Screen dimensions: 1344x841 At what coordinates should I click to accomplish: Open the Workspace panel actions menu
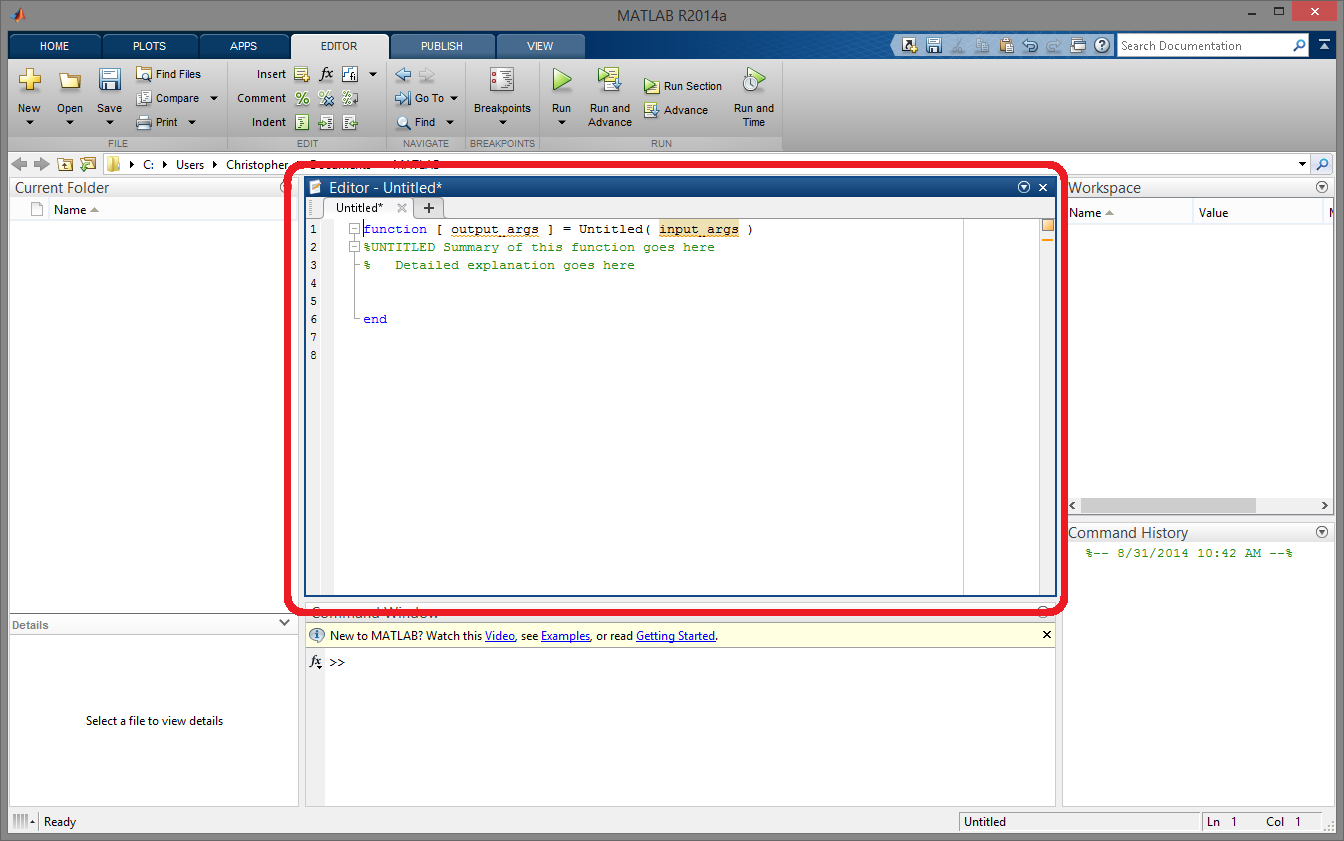coord(1322,187)
